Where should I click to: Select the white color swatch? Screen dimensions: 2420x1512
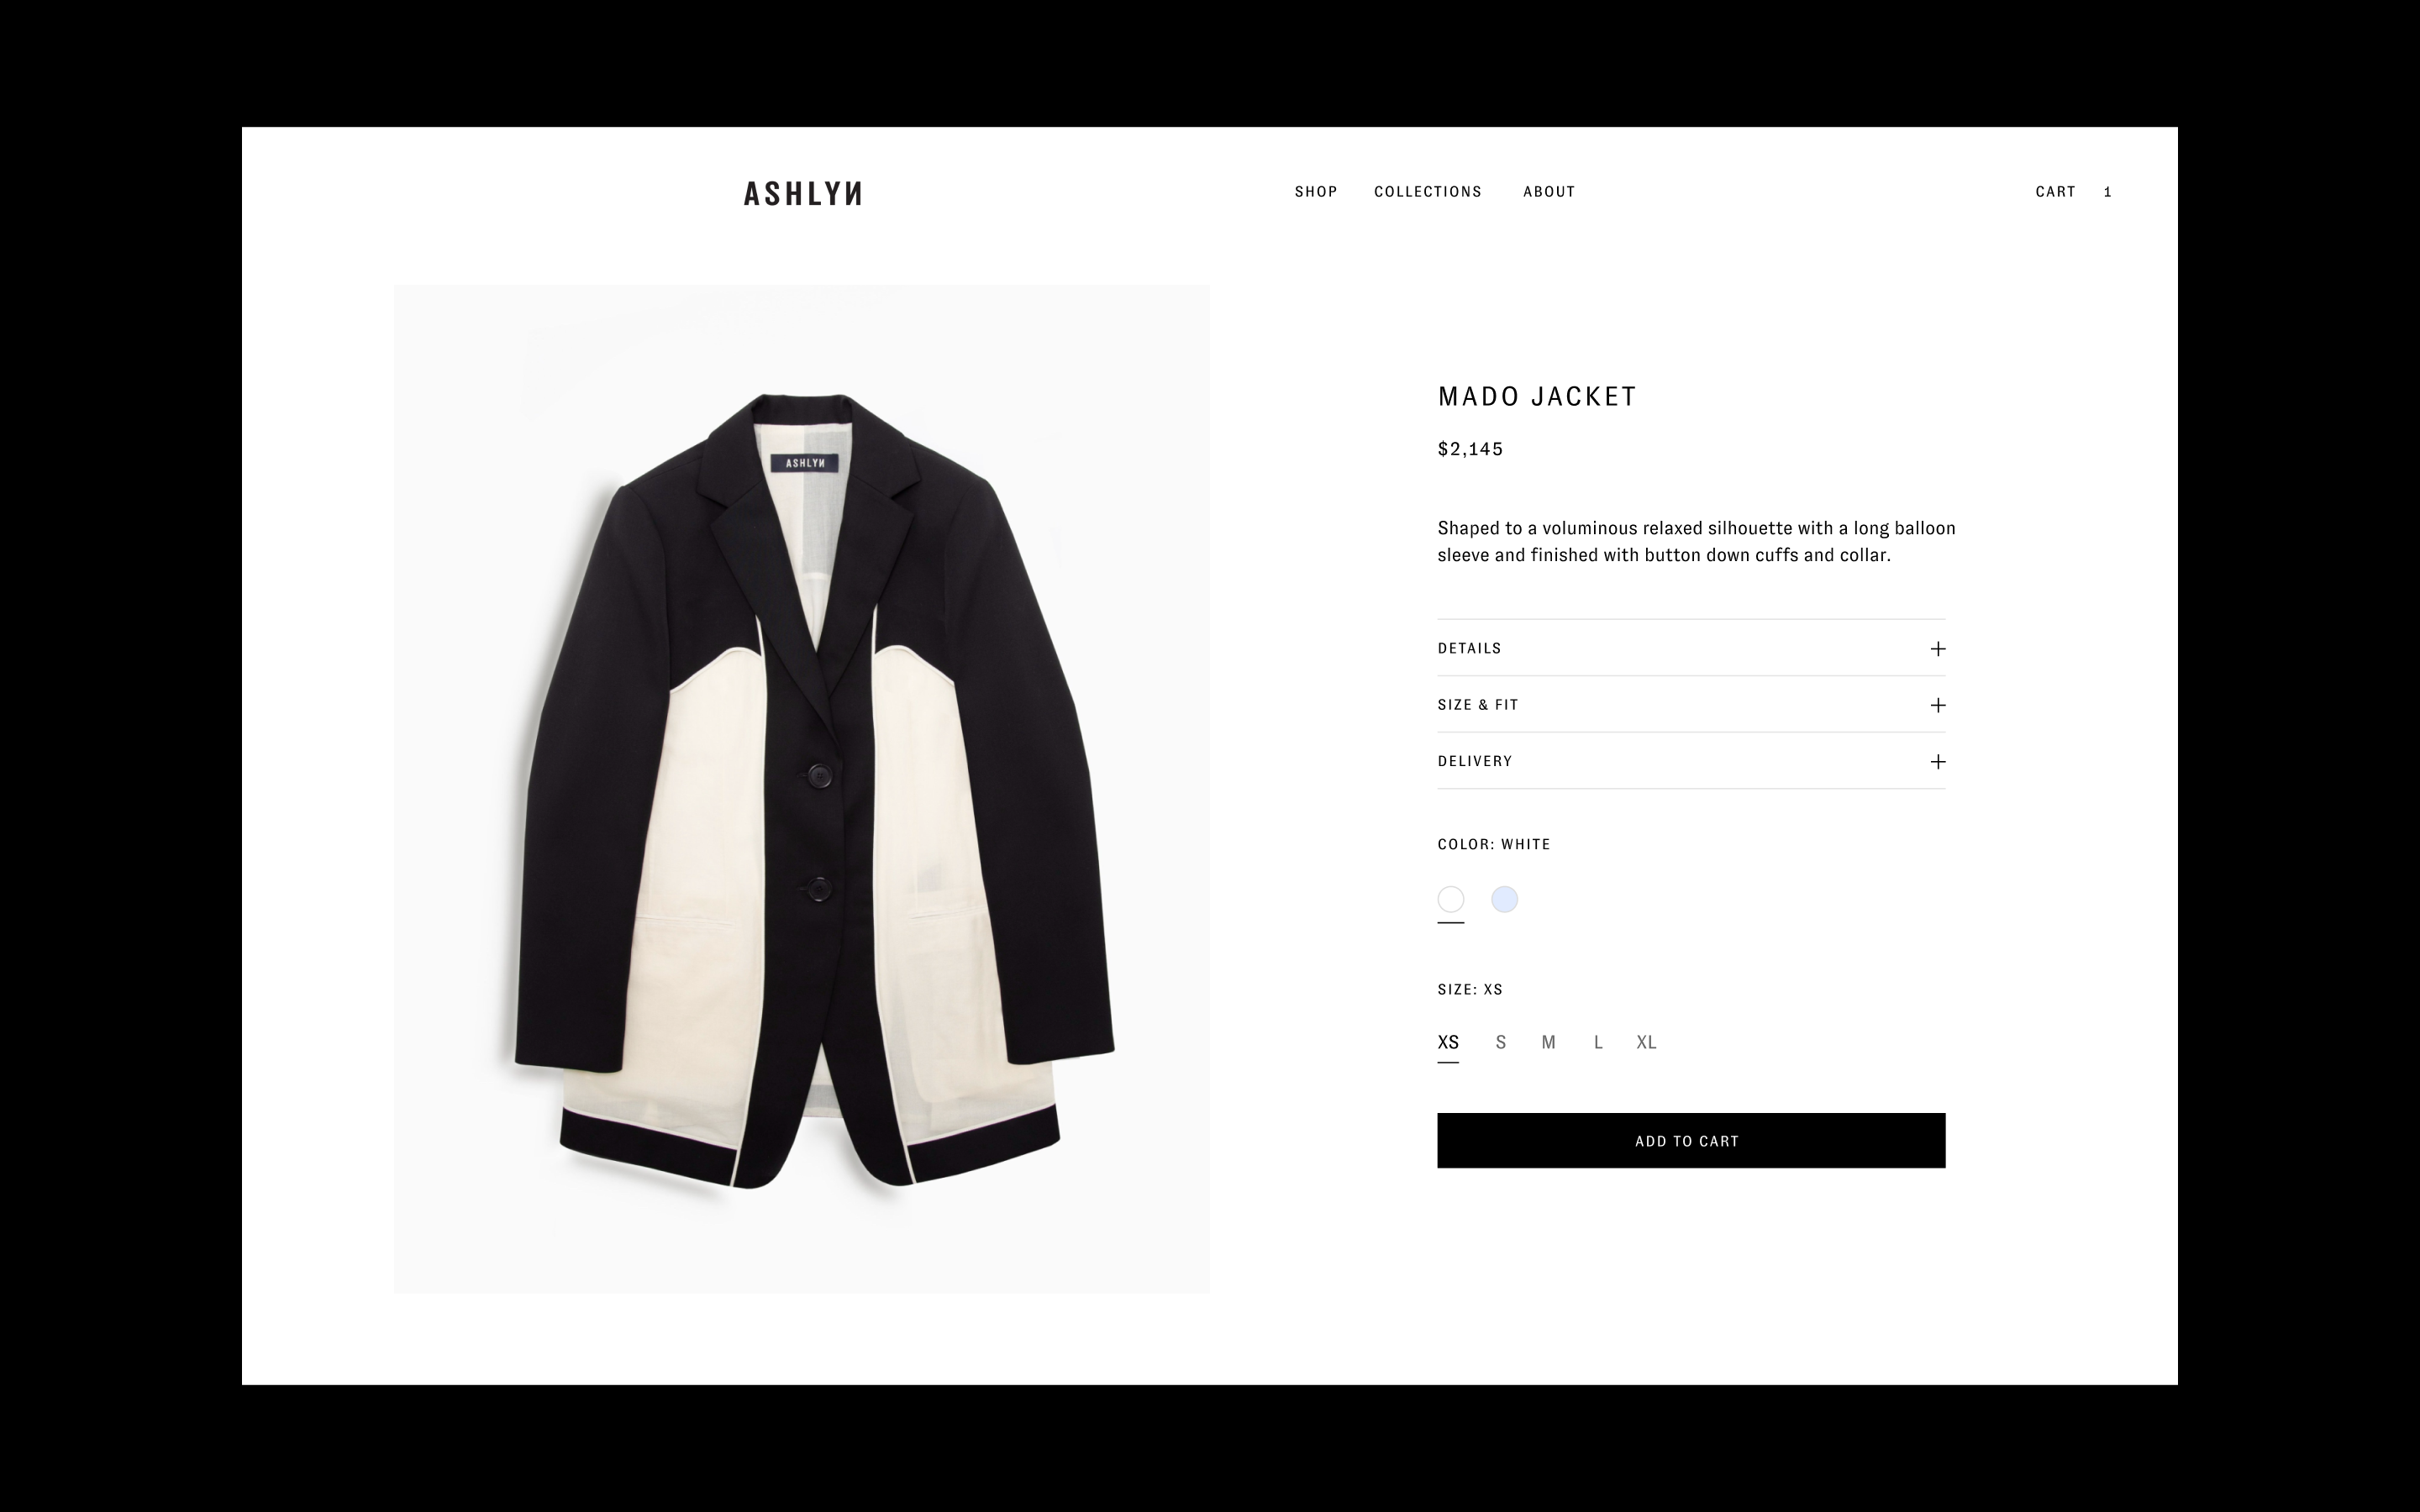tap(1450, 899)
